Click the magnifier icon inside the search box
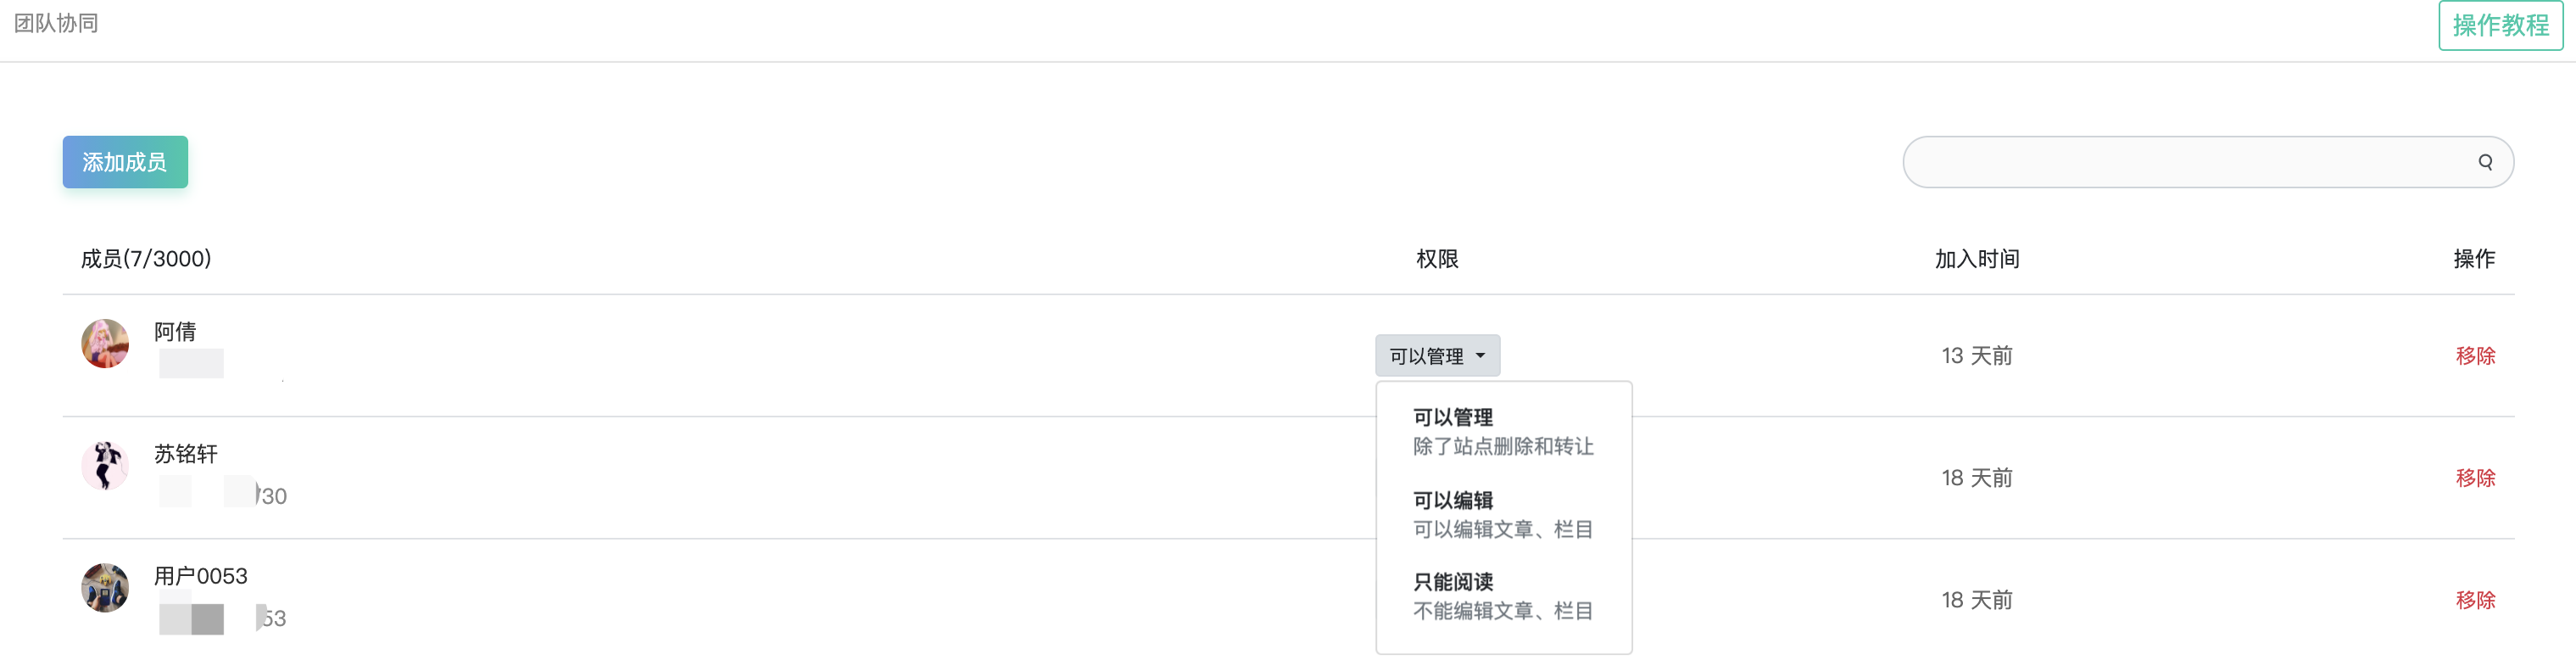 2487,161
